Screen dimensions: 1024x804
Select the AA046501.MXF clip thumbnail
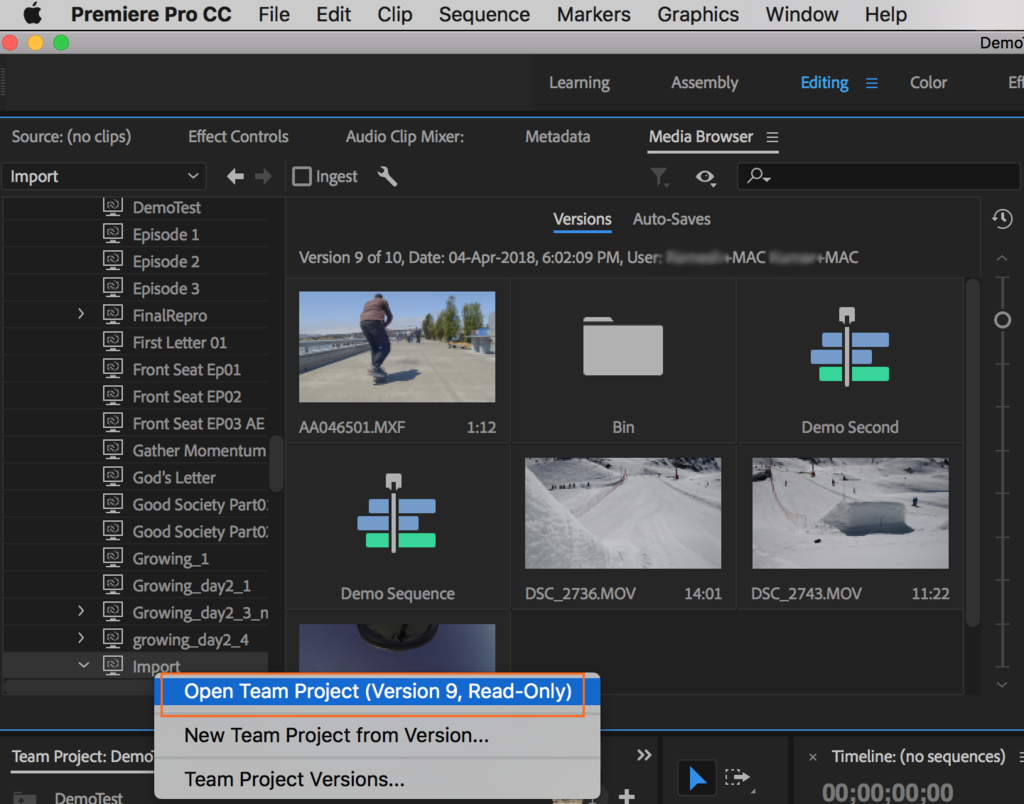point(397,347)
